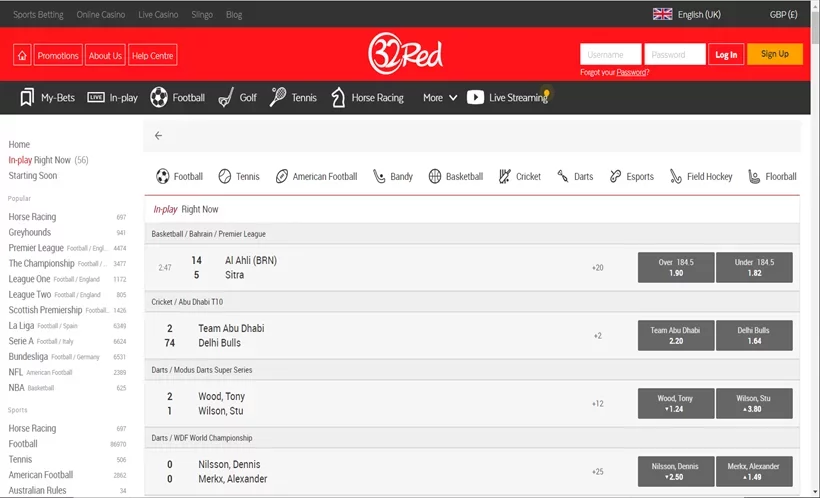Open My-Bets bookmark icon

pyautogui.click(x=27, y=97)
